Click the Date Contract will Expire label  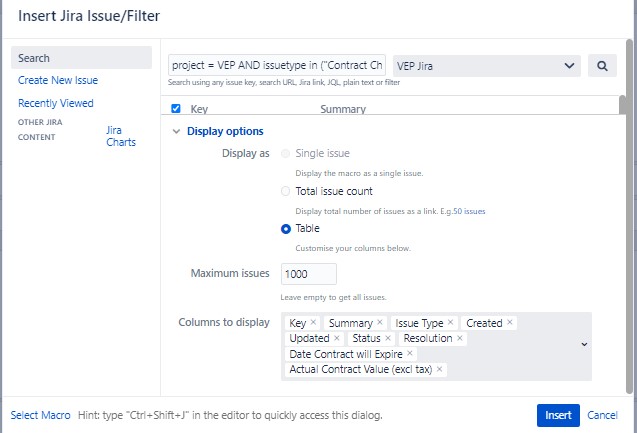[x=346, y=354]
